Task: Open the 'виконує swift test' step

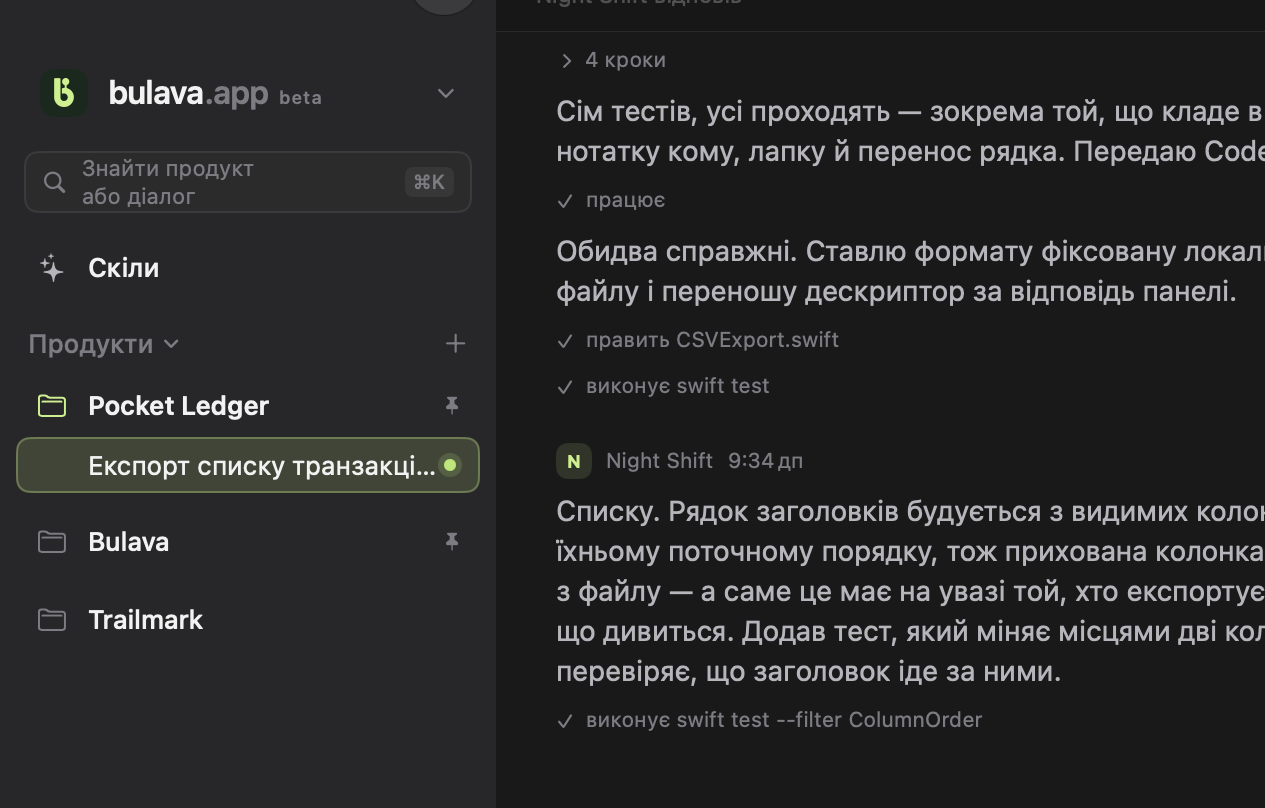Action: click(664, 386)
